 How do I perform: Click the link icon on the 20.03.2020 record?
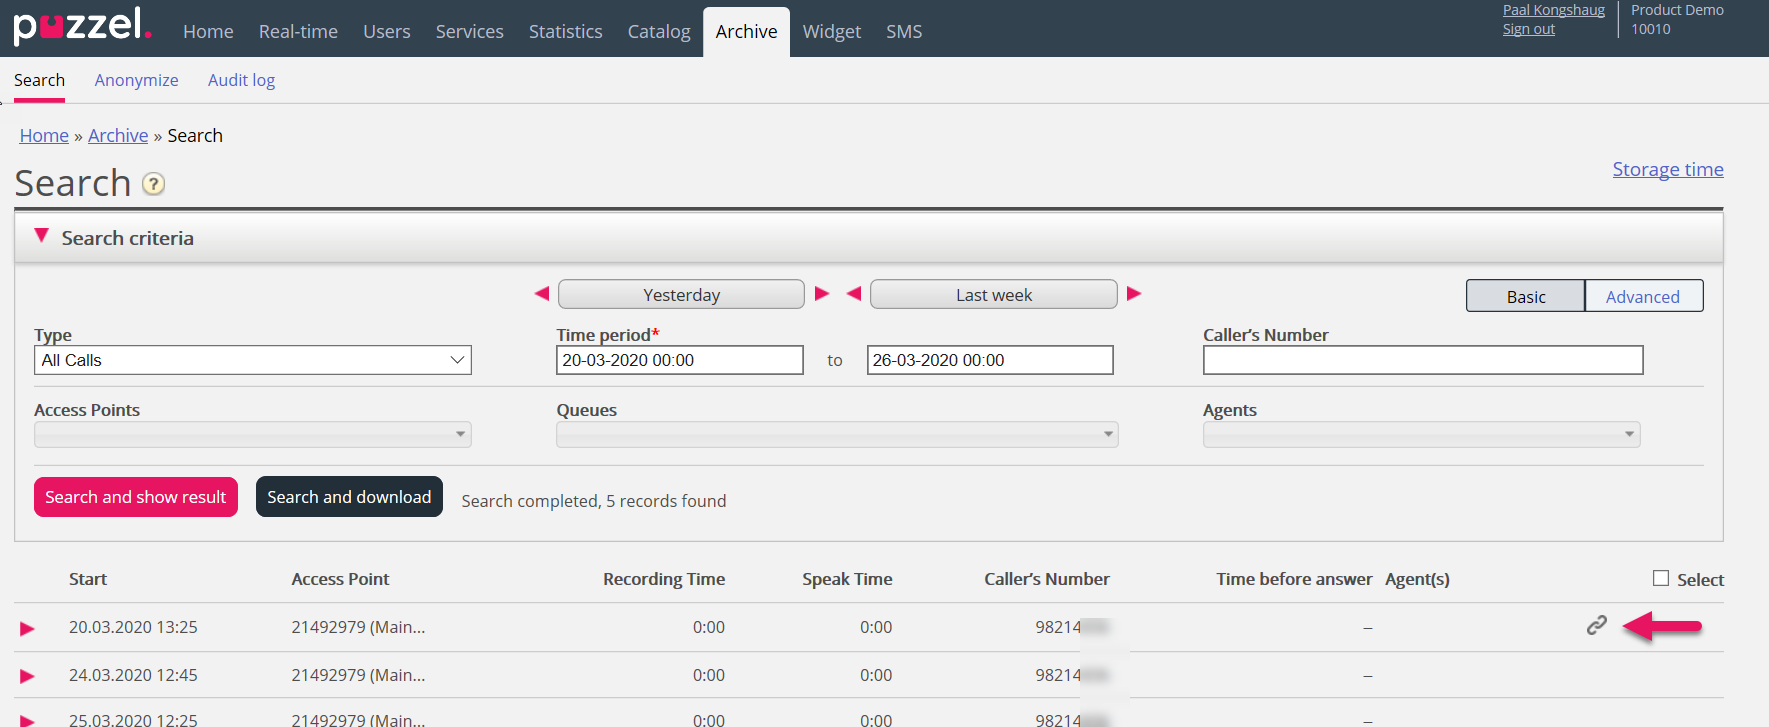click(x=1596, y=626)
